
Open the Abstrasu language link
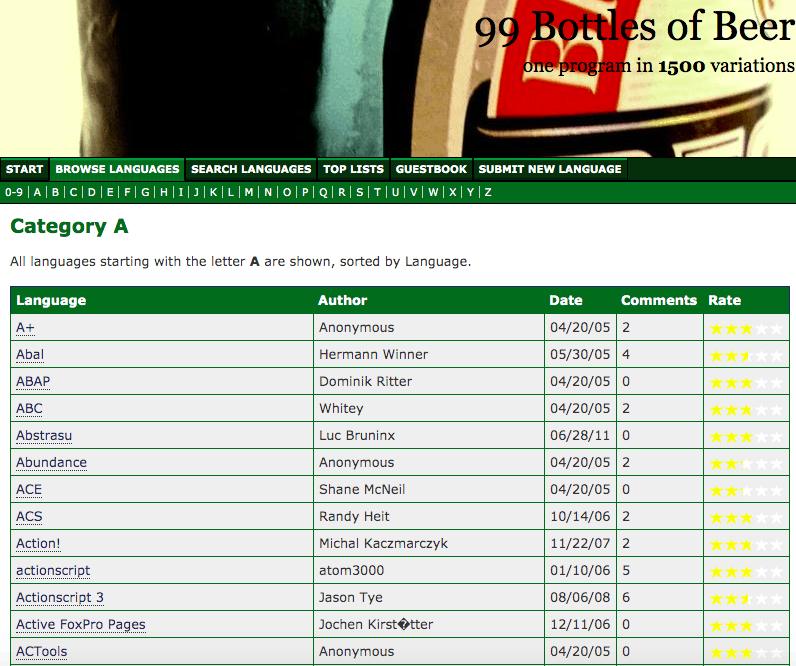(x=44, y=436)
